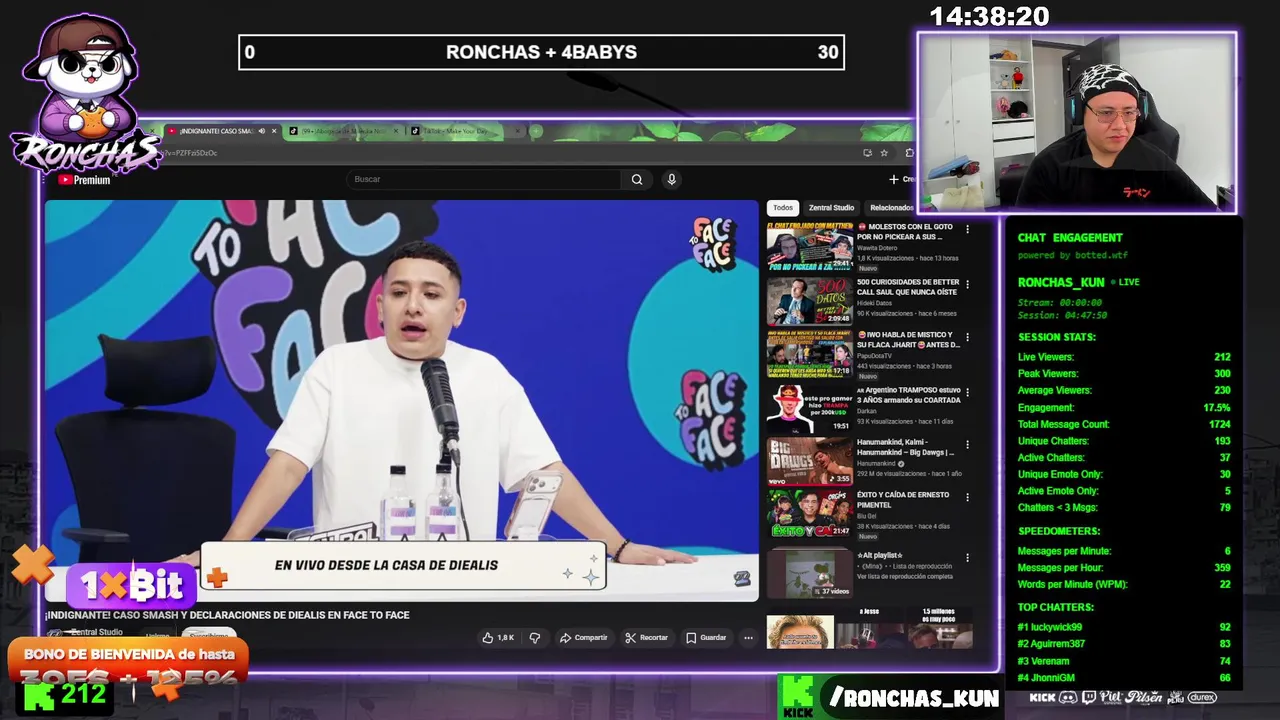Bookmark this page with the star icon

coord(884,153)
